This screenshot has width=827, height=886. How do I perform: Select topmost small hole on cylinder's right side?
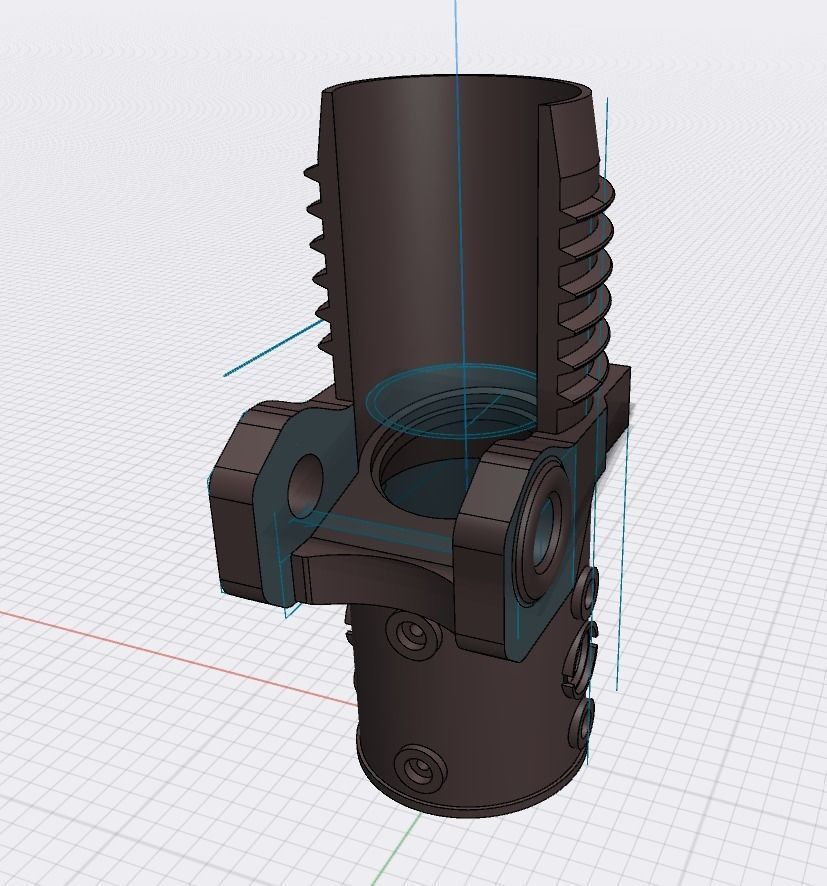(x=586, y=590)
